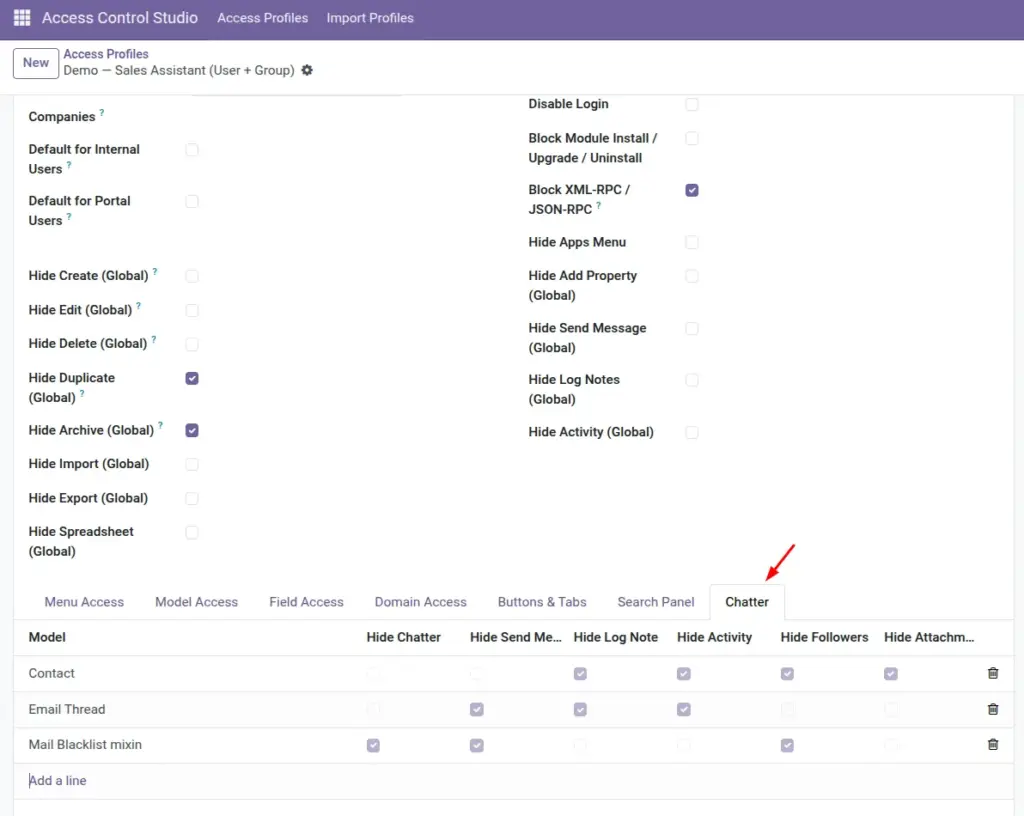Open Access Control Studio app title

pyautogui.click(x=120, y=18)
